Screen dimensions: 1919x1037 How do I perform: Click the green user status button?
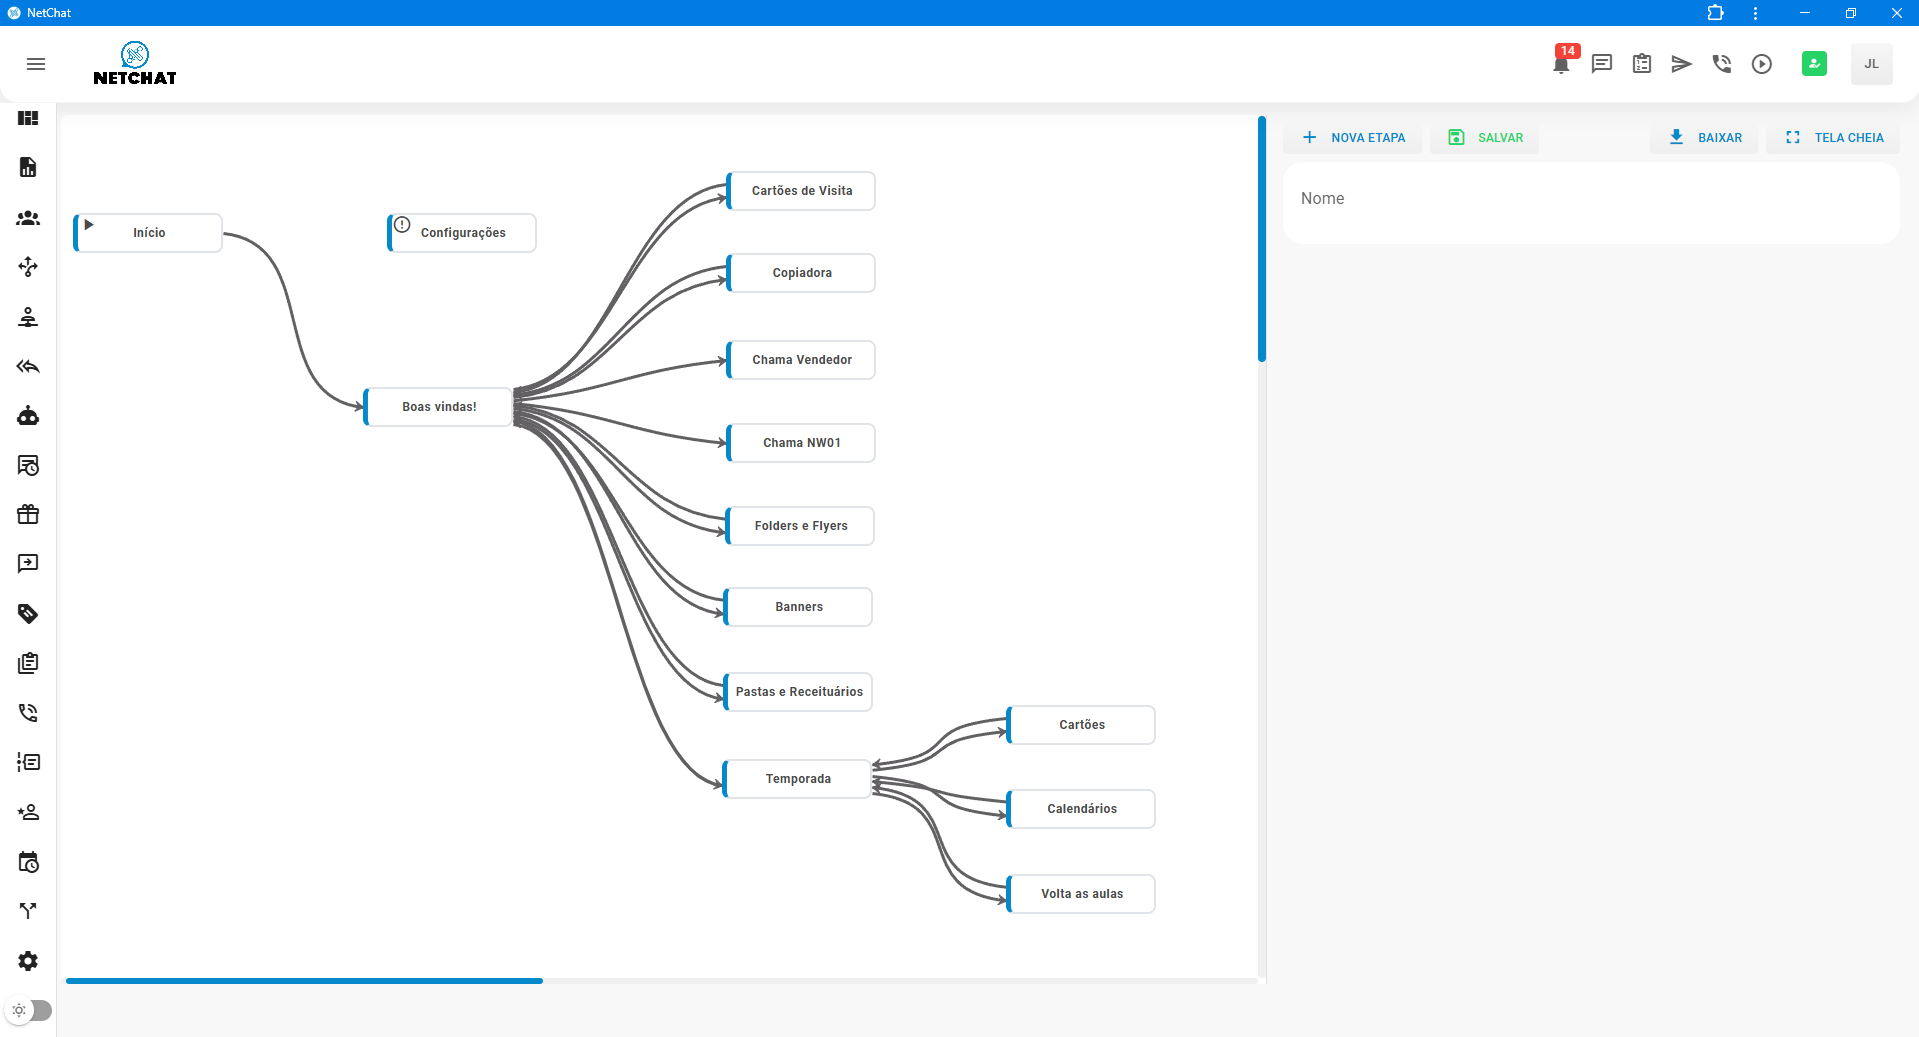[x=1814, y=64]
